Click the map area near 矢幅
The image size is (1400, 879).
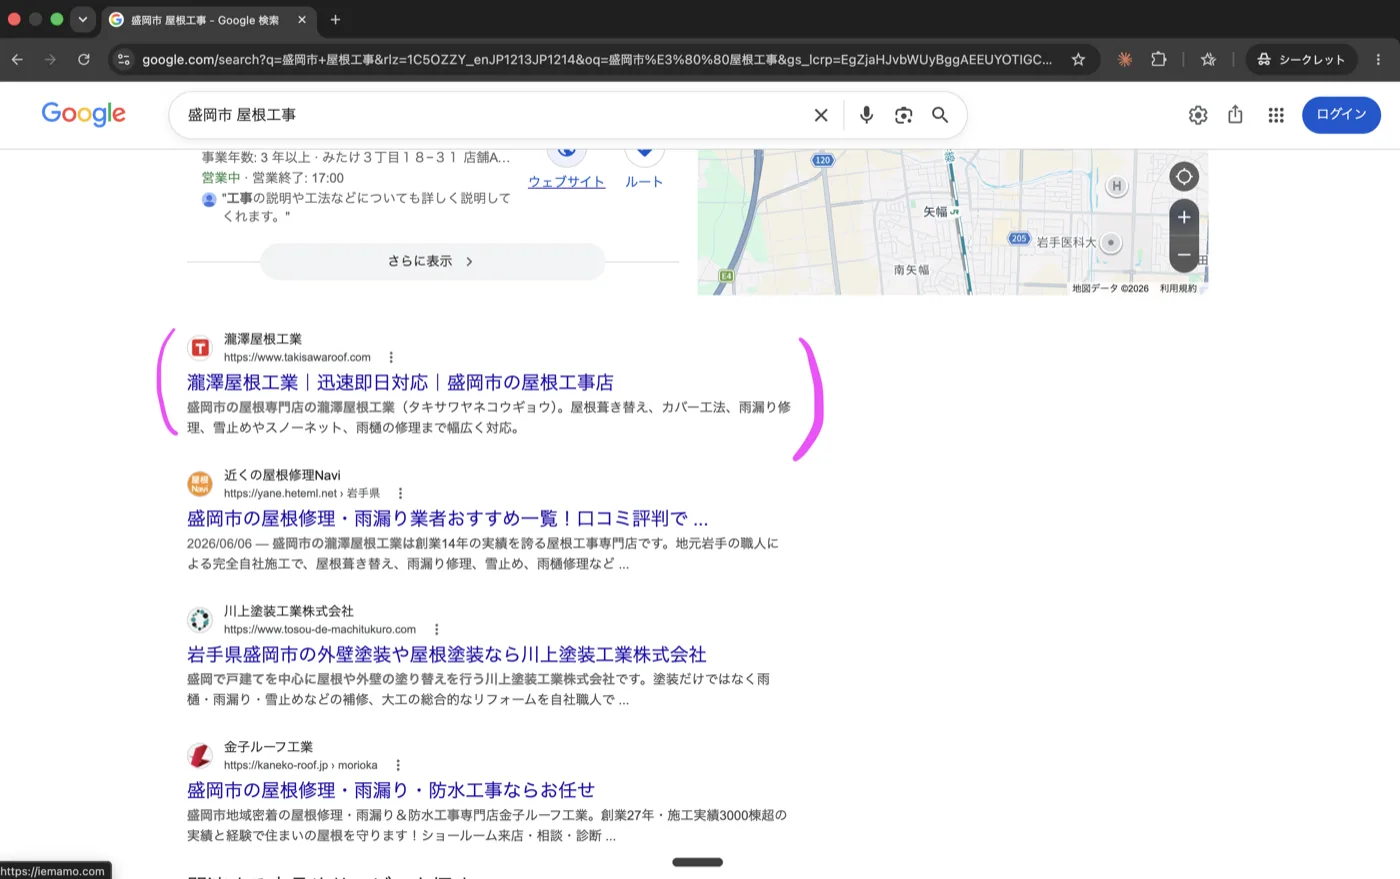936,212
